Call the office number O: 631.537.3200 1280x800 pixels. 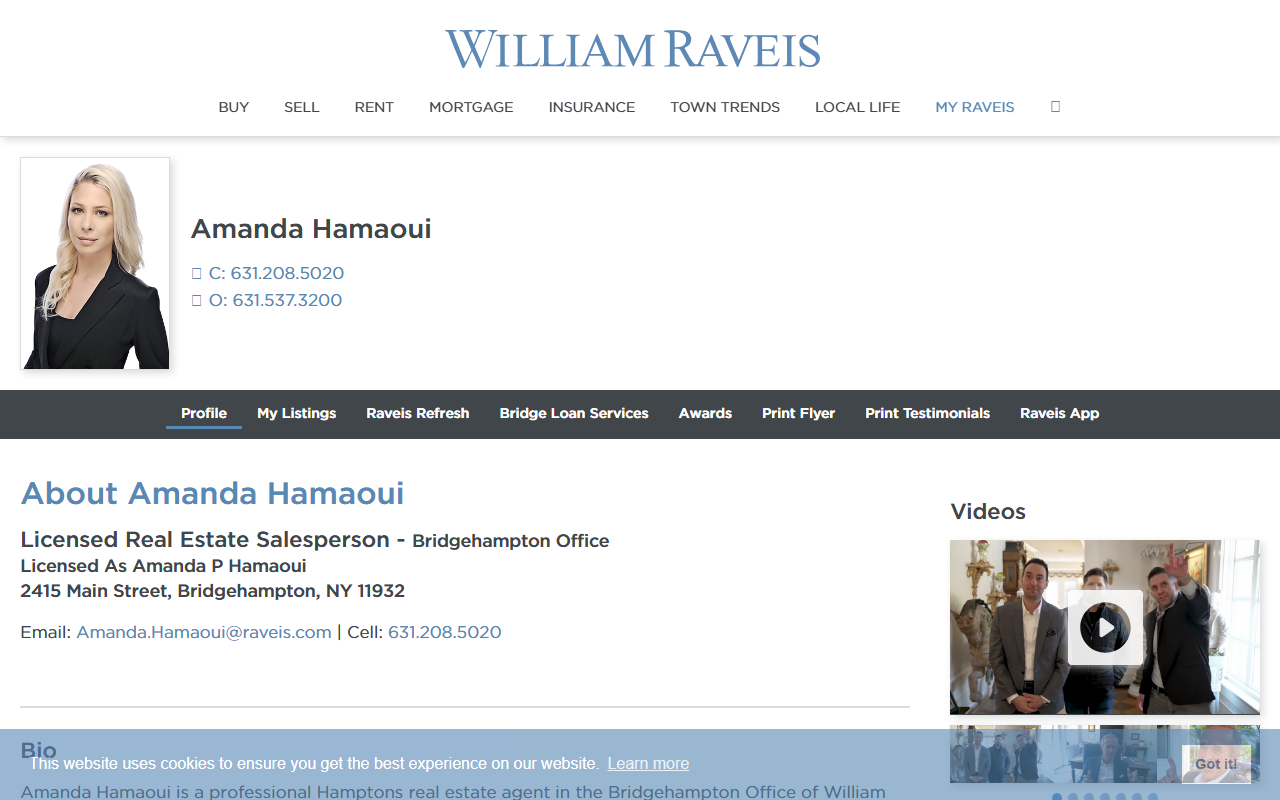pyautogui.click(x=275, y=300)
